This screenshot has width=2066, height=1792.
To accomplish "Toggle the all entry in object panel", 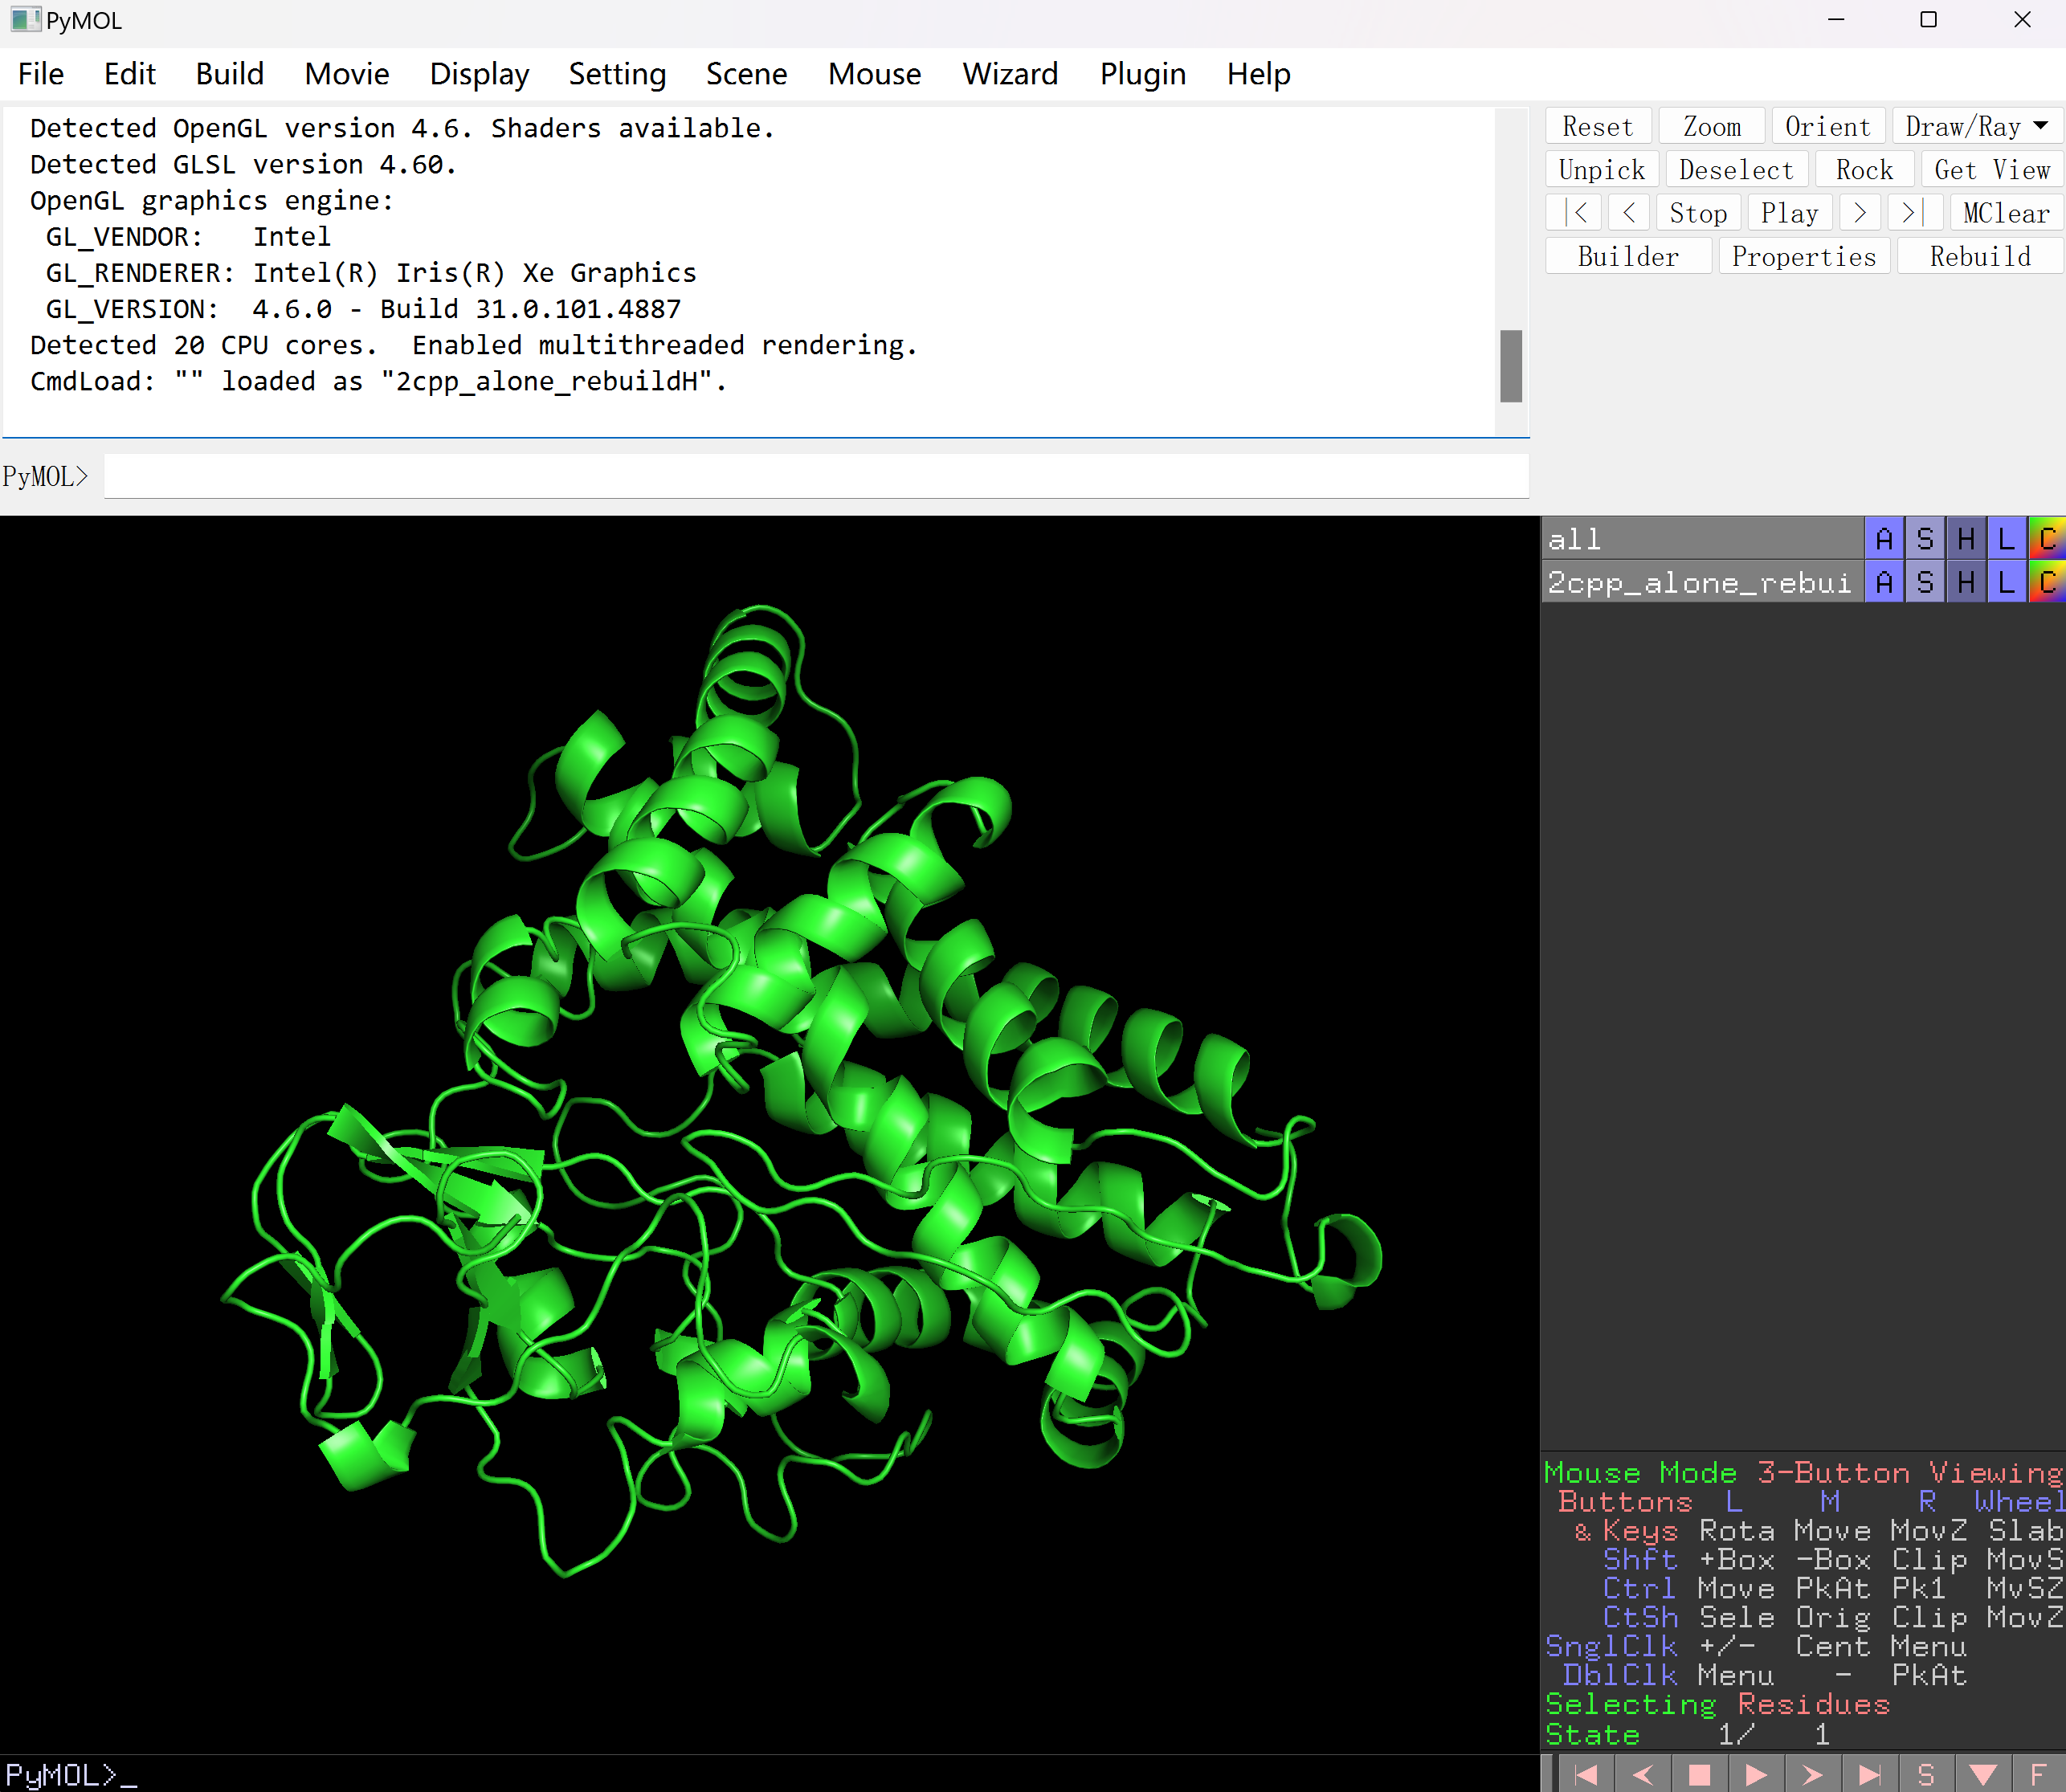I will (x=1698, y=539).
